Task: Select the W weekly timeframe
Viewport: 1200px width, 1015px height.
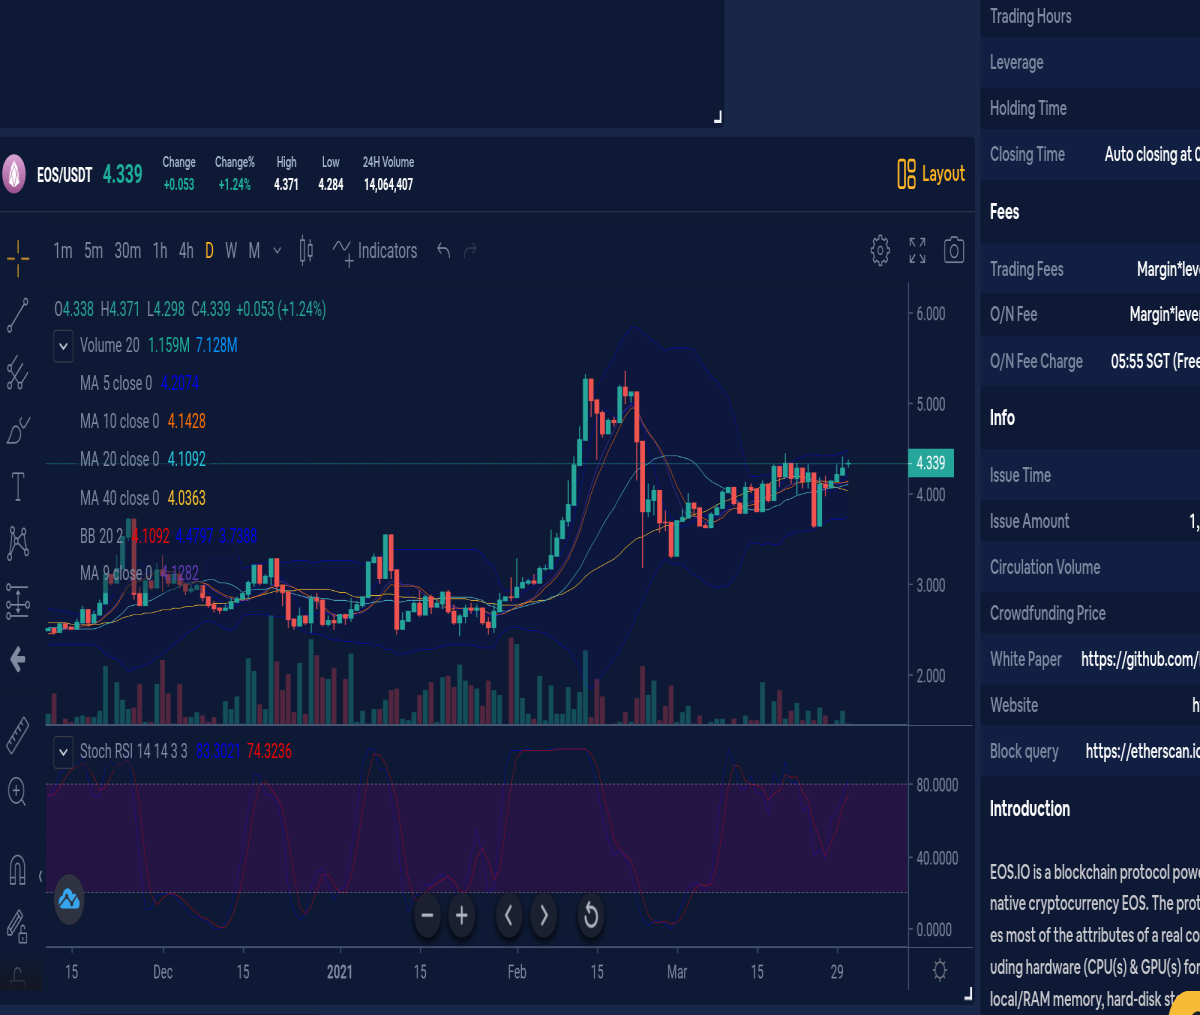Action: 231,251
